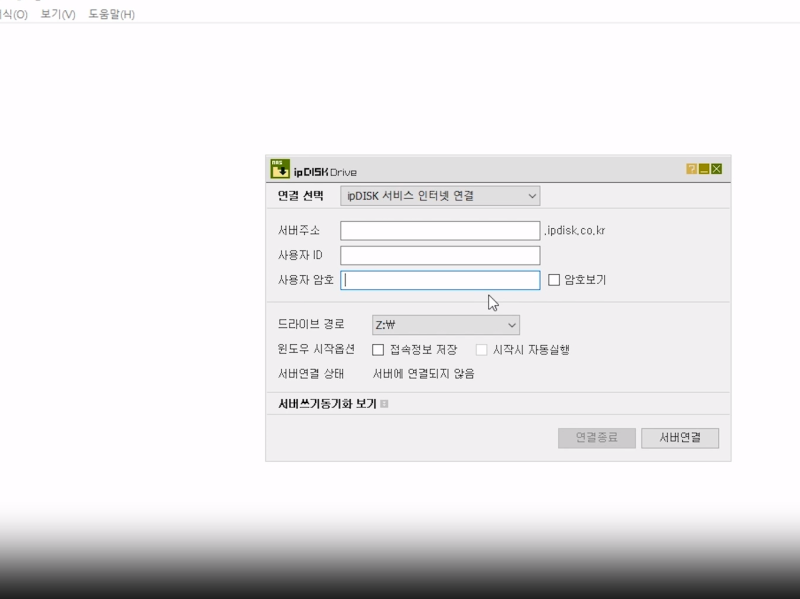Image resolution: width=800 pixels, height=599 pixels.
Task: Click inside the 서버주소 input field
Action: pos(440,232)
